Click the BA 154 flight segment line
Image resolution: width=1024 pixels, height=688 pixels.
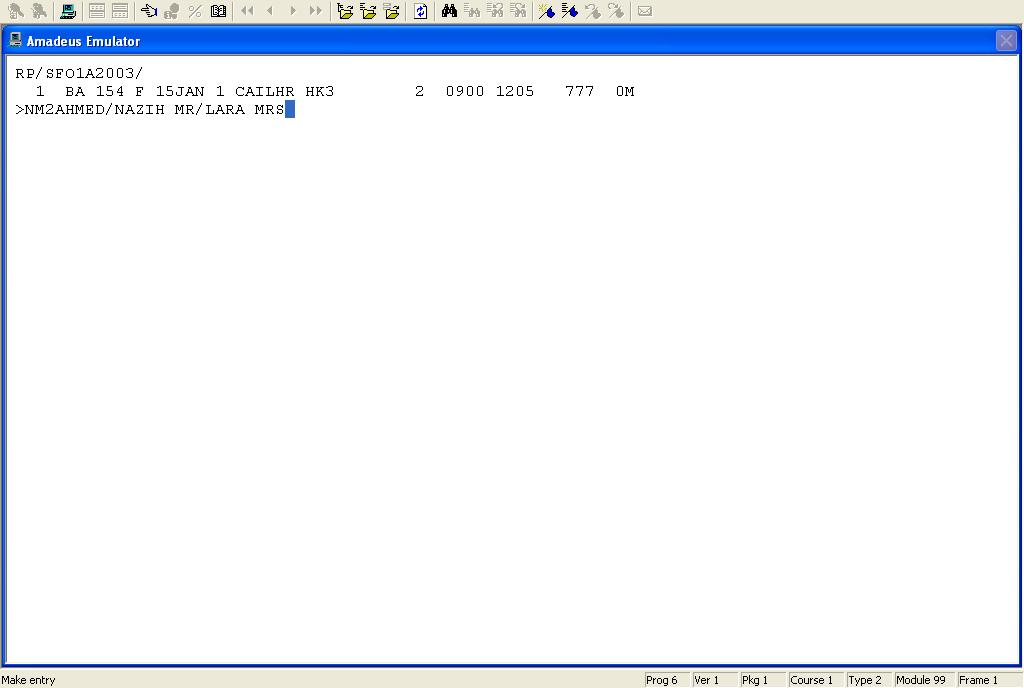pyautogui.click(x=335, y=91)
